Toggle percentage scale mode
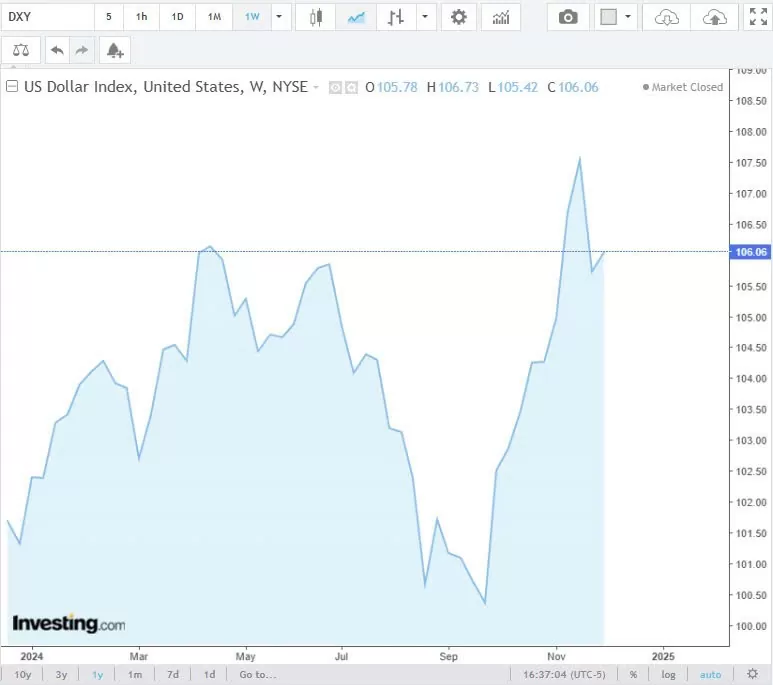This screenshot has height=685, width=773. coord(633,674)
